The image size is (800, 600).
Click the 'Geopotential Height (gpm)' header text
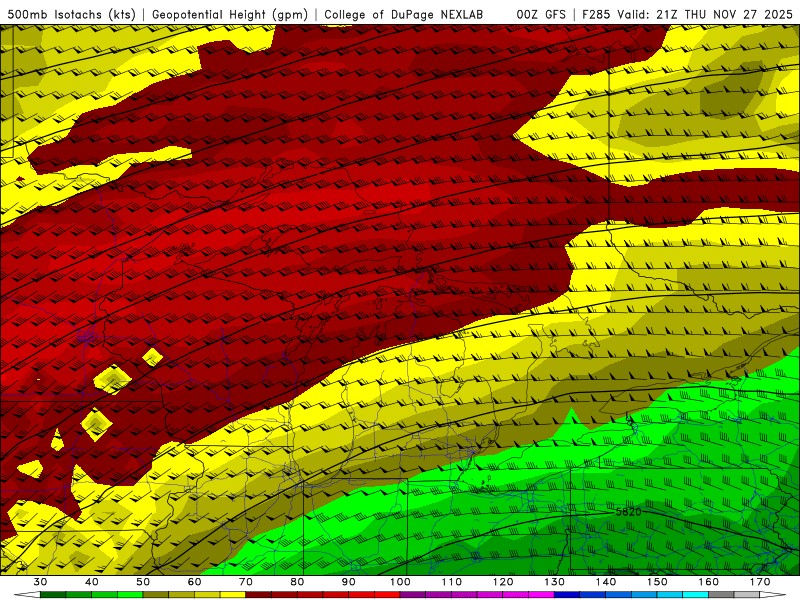point(230,15)
